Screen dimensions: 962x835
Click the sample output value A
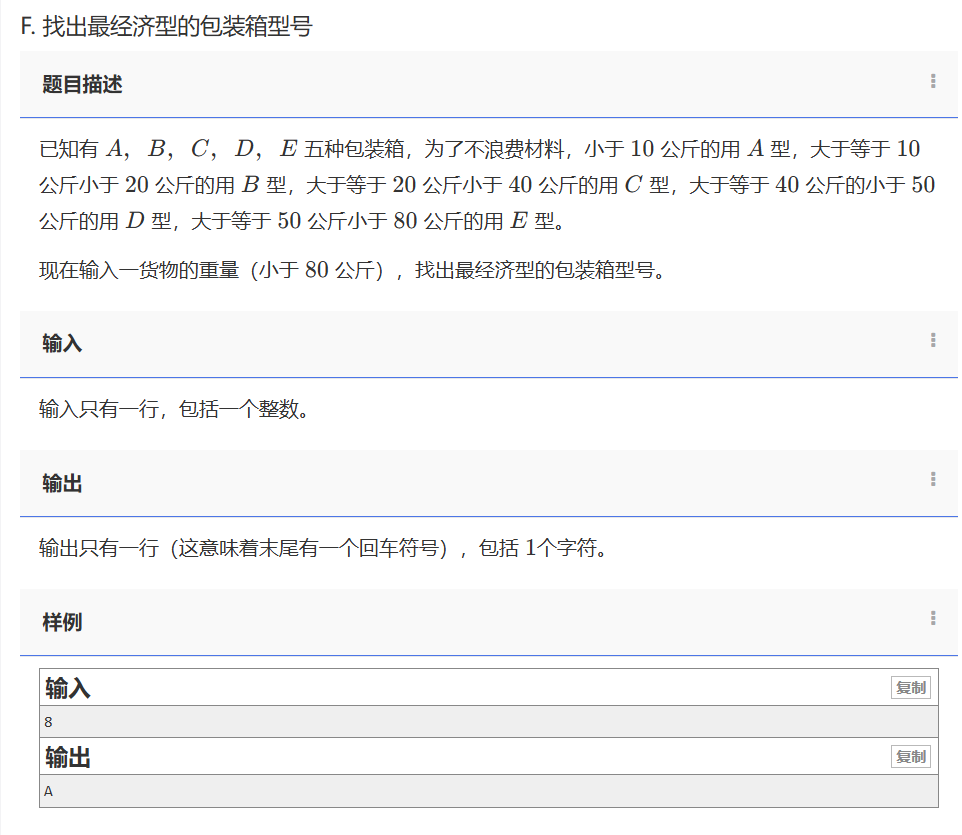point(49,791)
